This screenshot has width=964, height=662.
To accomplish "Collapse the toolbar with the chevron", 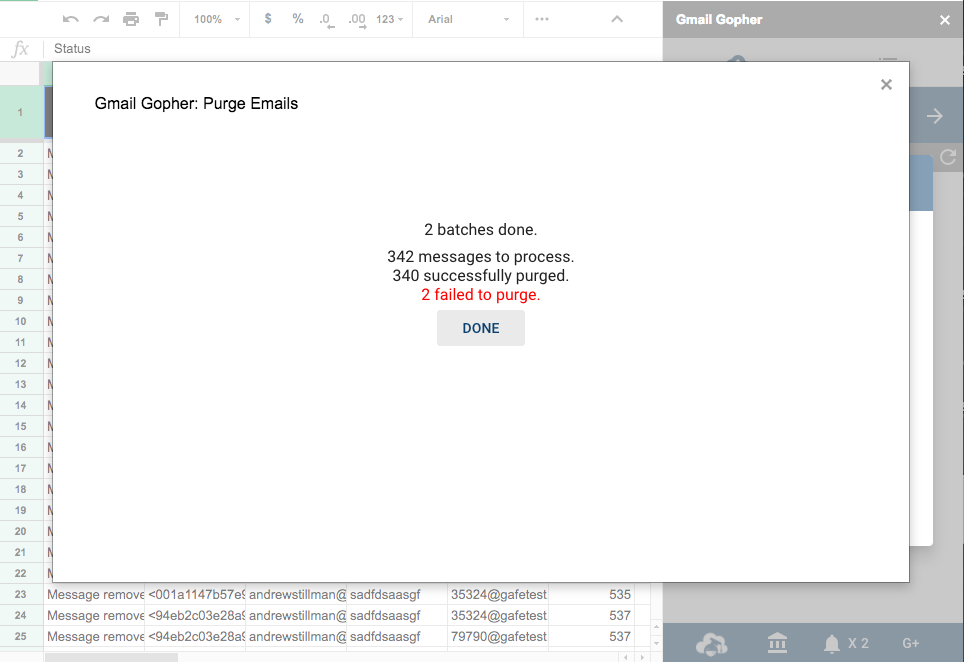I will 617,18.
